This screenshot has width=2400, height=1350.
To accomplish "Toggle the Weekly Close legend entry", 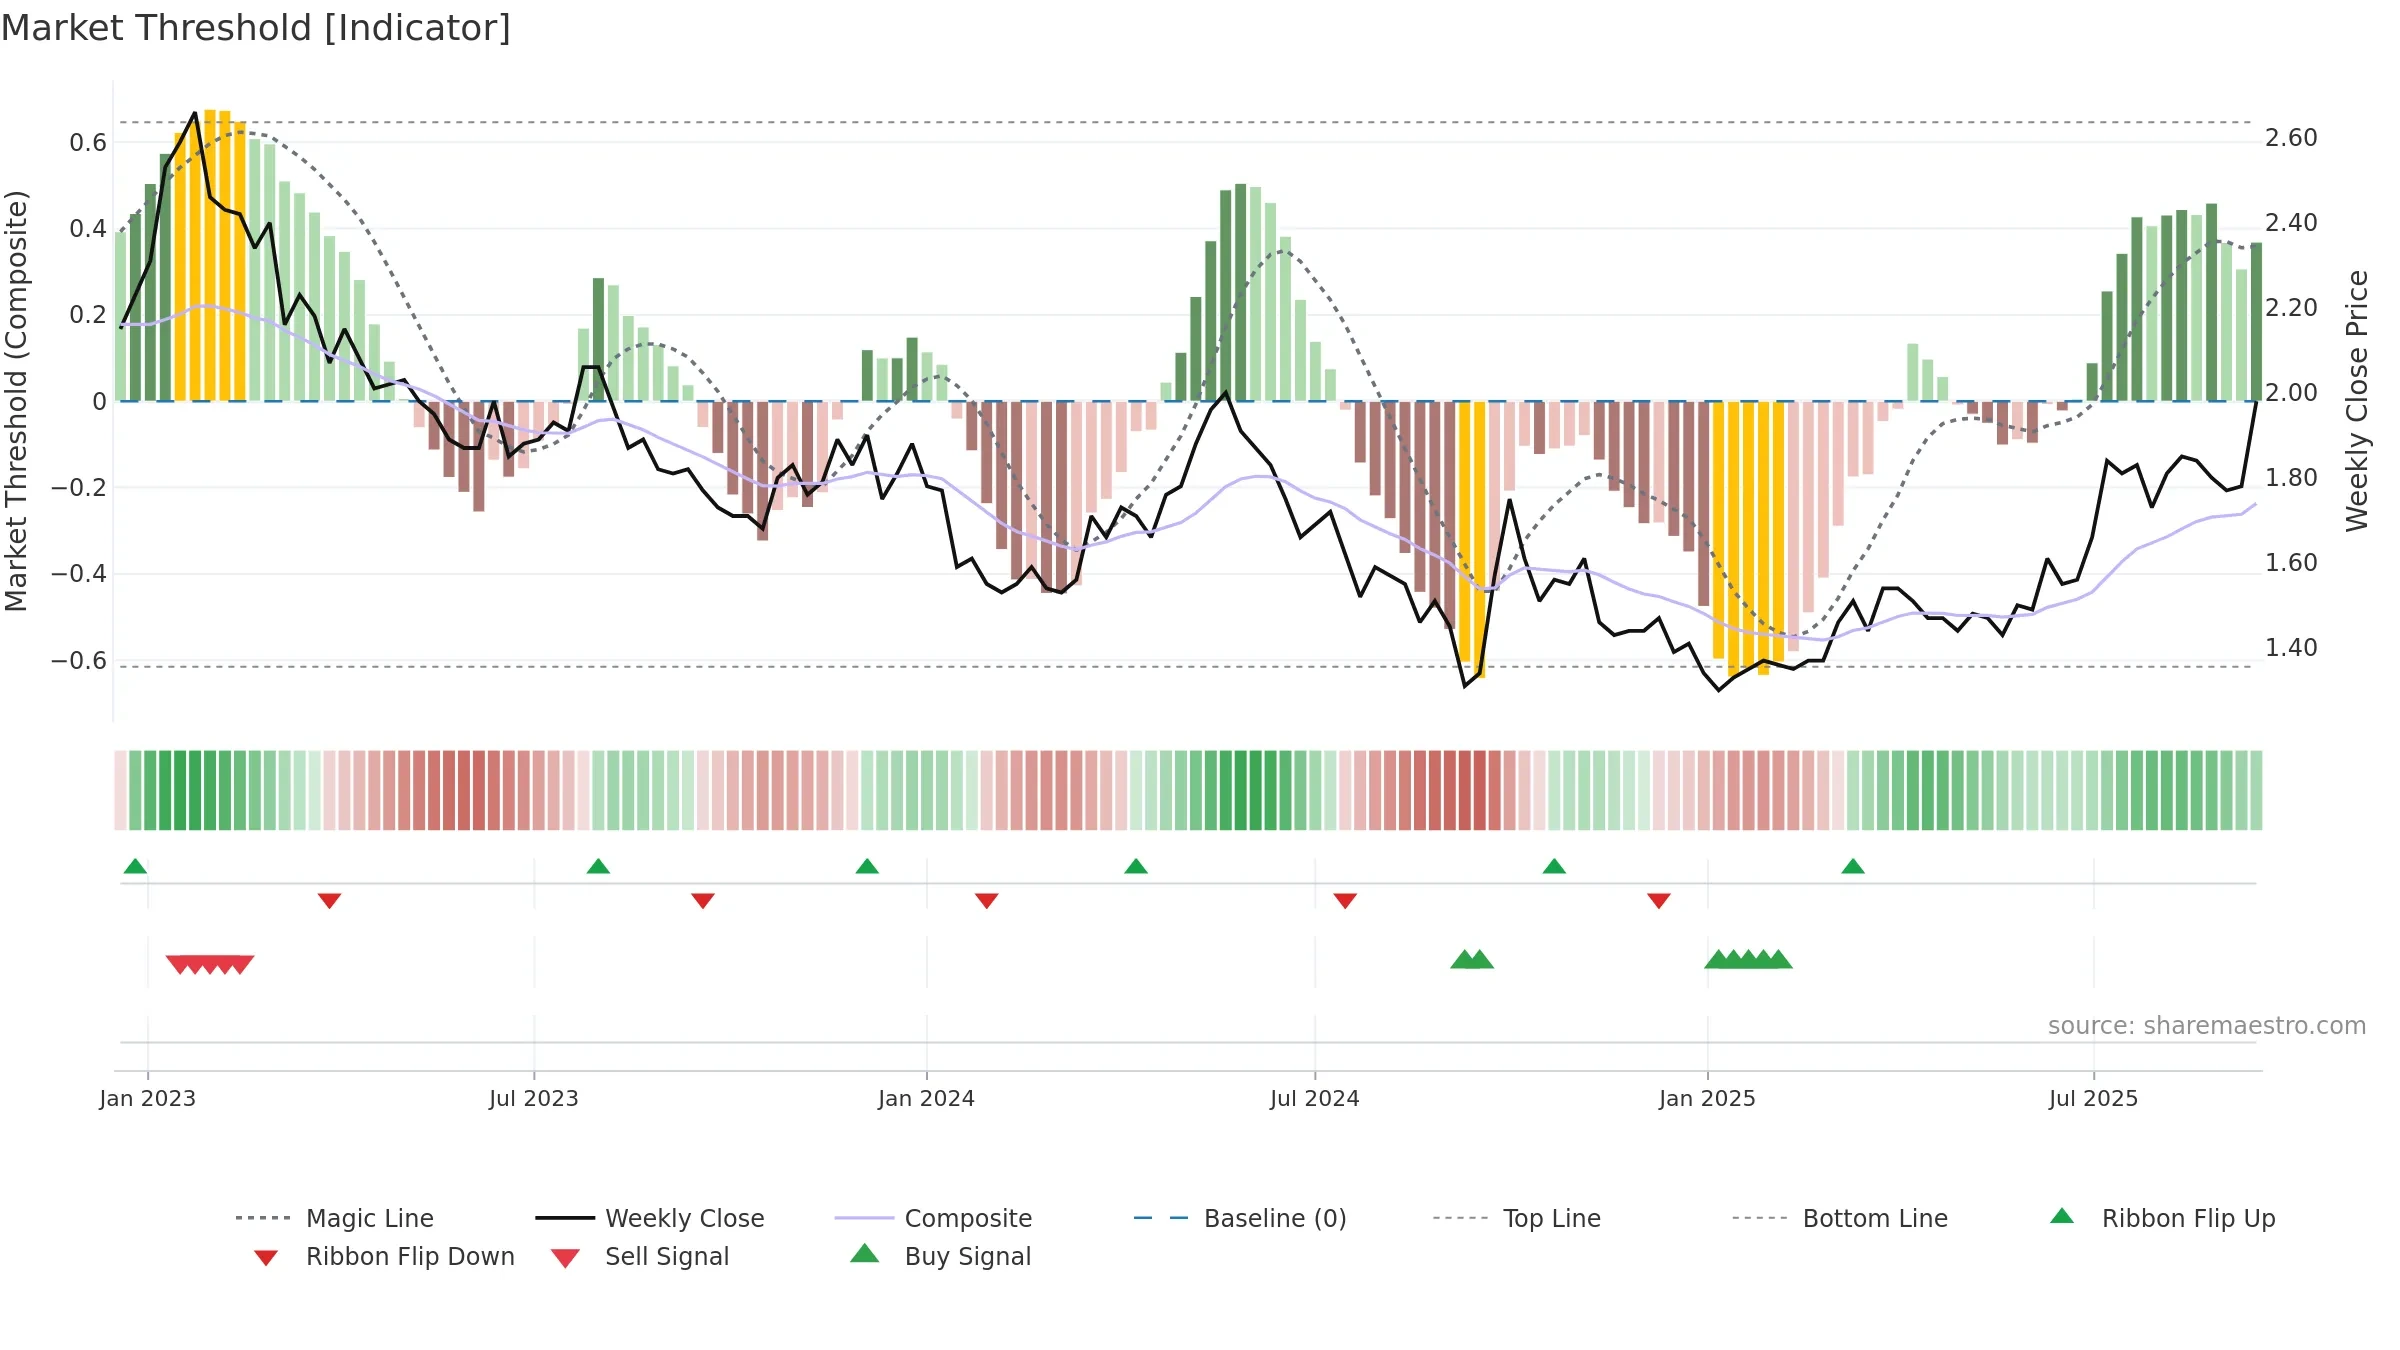I will 649,1218.
